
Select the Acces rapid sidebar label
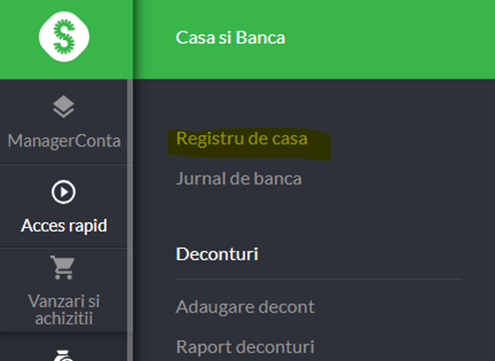coord(64,226)
